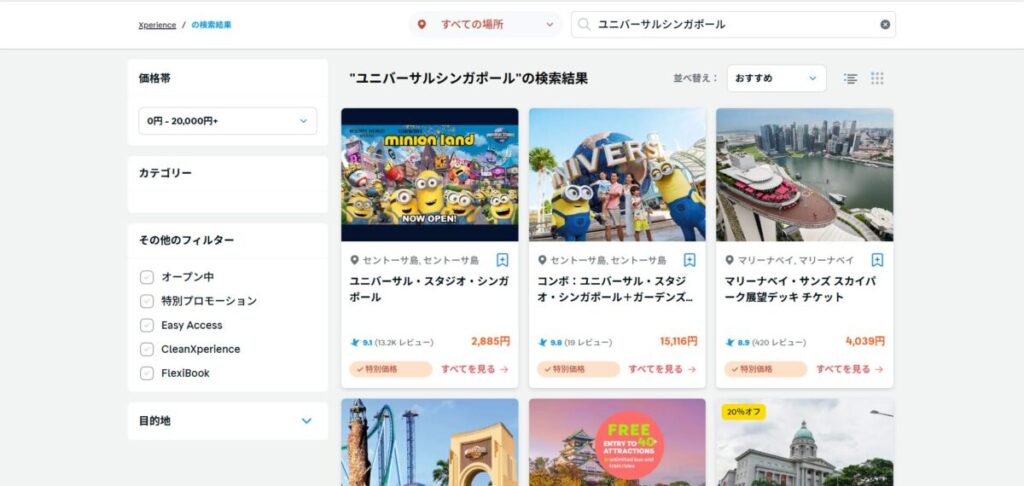Select the FlexiBook checkbox
1024x486 pixels.
(x=147, y=374)
